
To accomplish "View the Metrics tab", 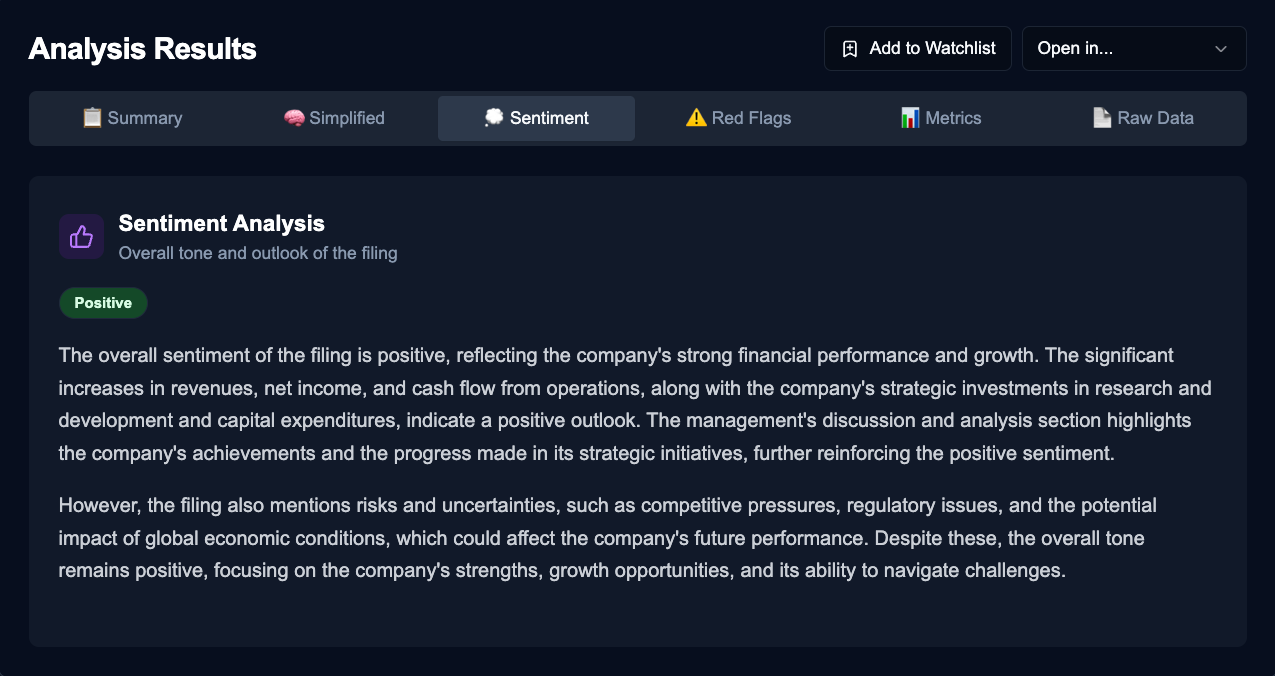I will click(940, 117).
